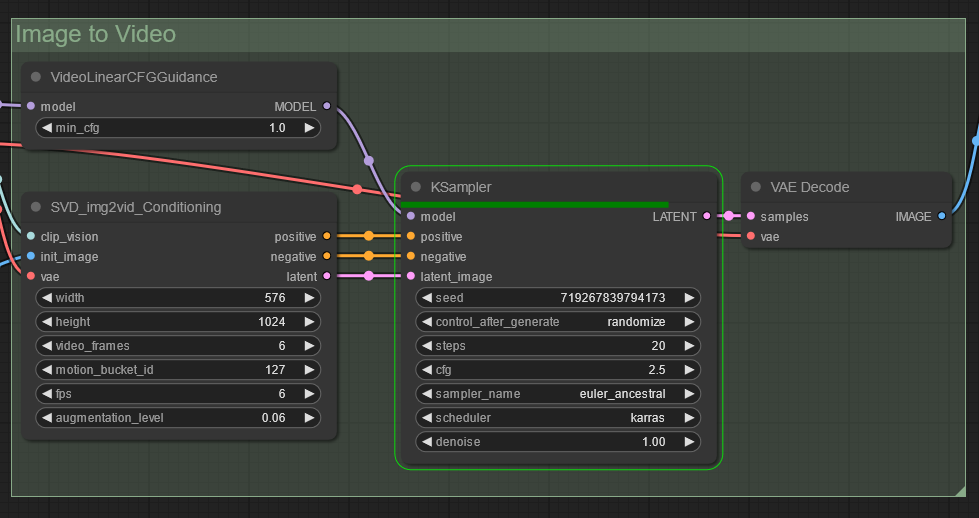Click the Image to Video group title
The height and width of the screenshot is (518, 979).
point(96,35)
